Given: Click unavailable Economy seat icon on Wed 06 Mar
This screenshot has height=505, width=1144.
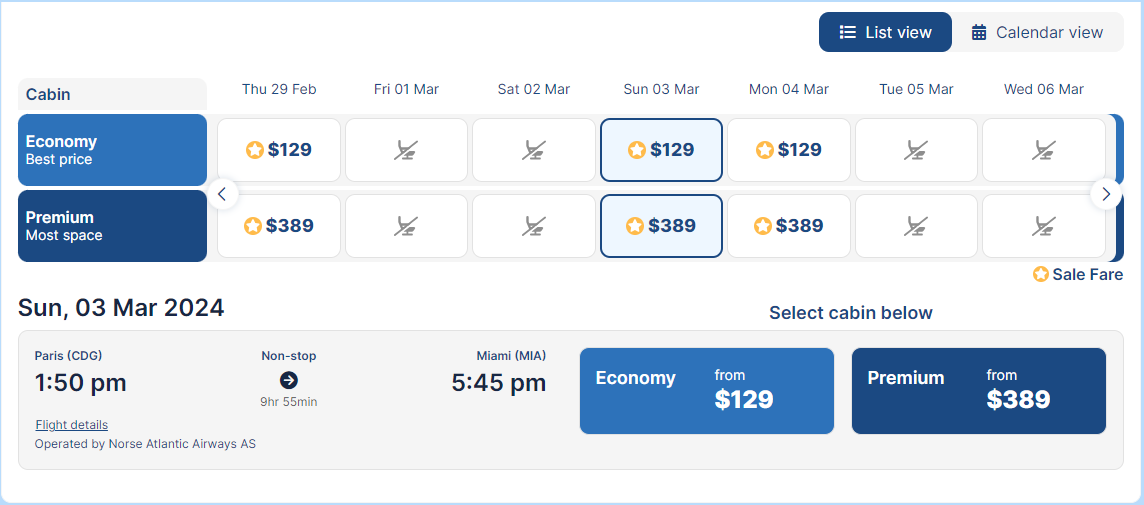Looking at the screenshot, I should [1044, 150].
